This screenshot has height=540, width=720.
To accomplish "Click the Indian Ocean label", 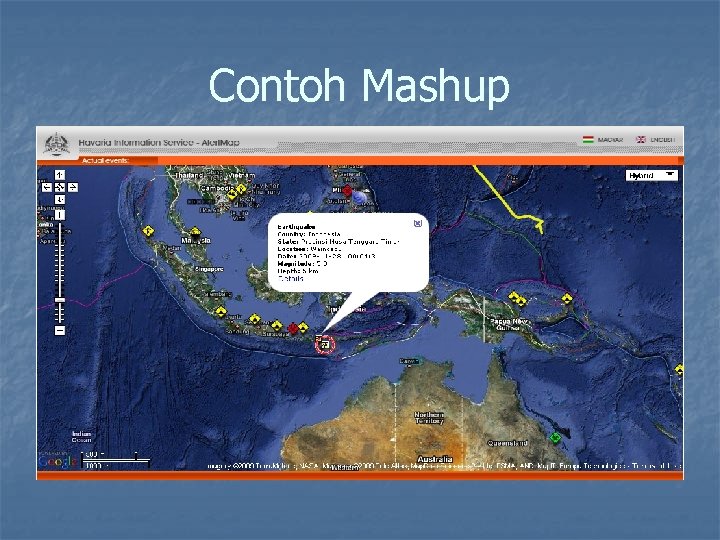I will click(x=81, y=437).
